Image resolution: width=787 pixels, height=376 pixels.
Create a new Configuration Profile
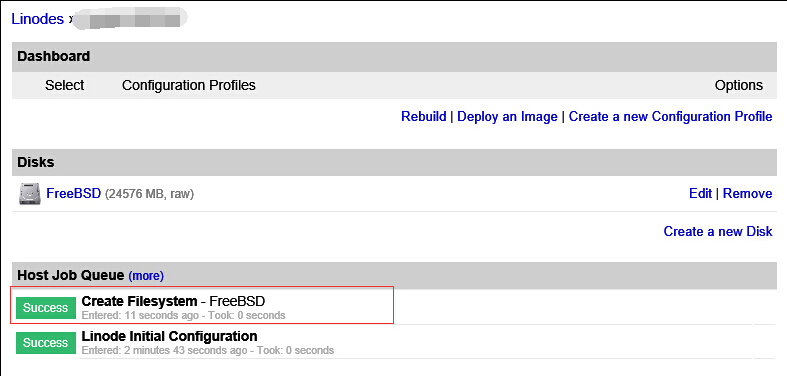(x=671, y=116)
